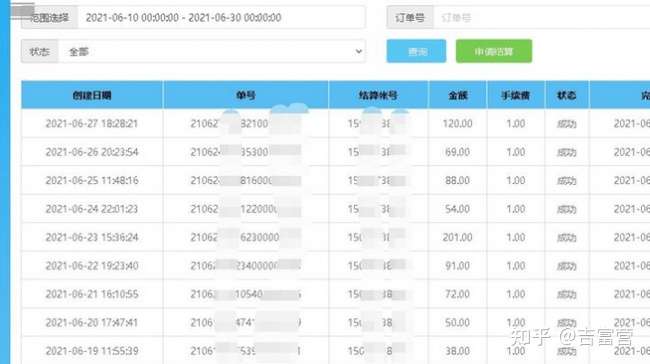Click the 订单号 label beside the order input
Viewport: 650px width, 364px height.
(x=410, y=17)
